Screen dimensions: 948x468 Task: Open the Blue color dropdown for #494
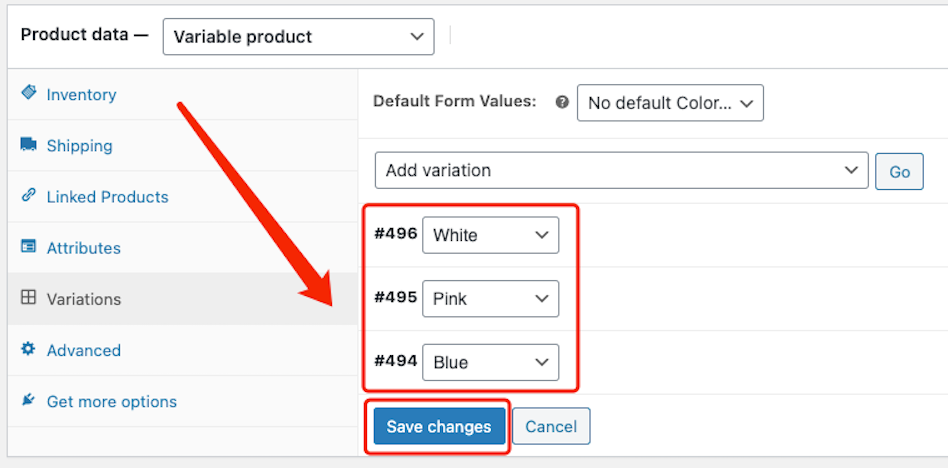click(490, 362)
